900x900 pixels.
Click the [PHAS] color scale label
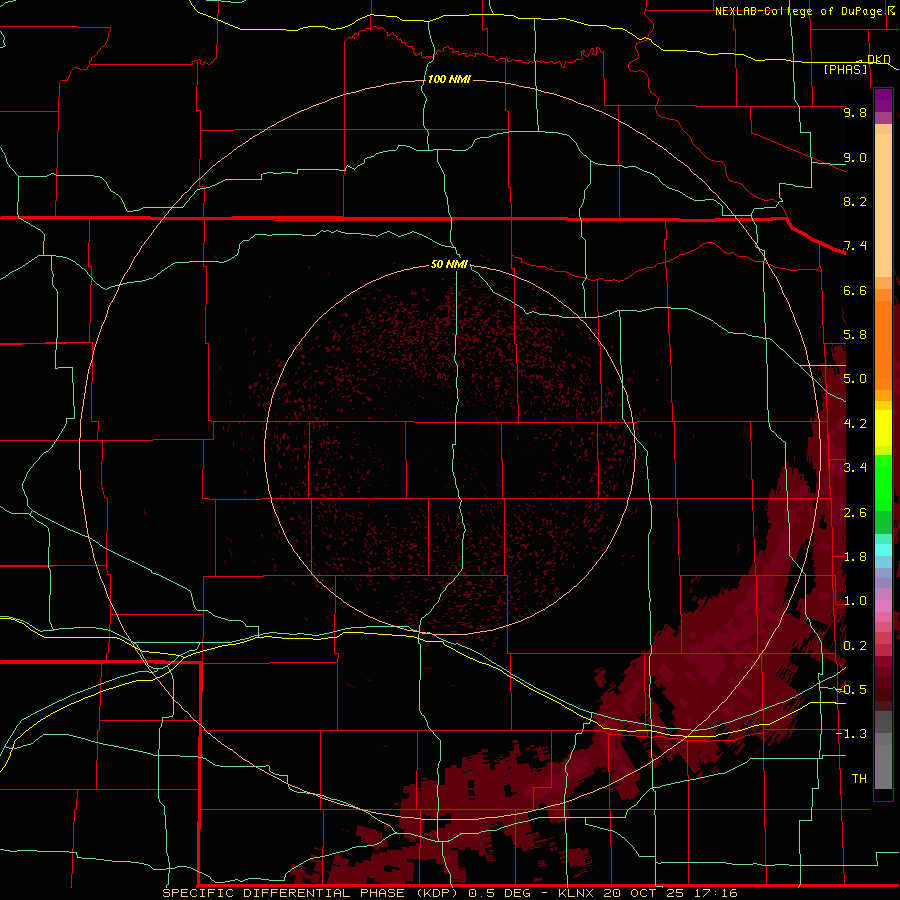[x=845, y=69]
